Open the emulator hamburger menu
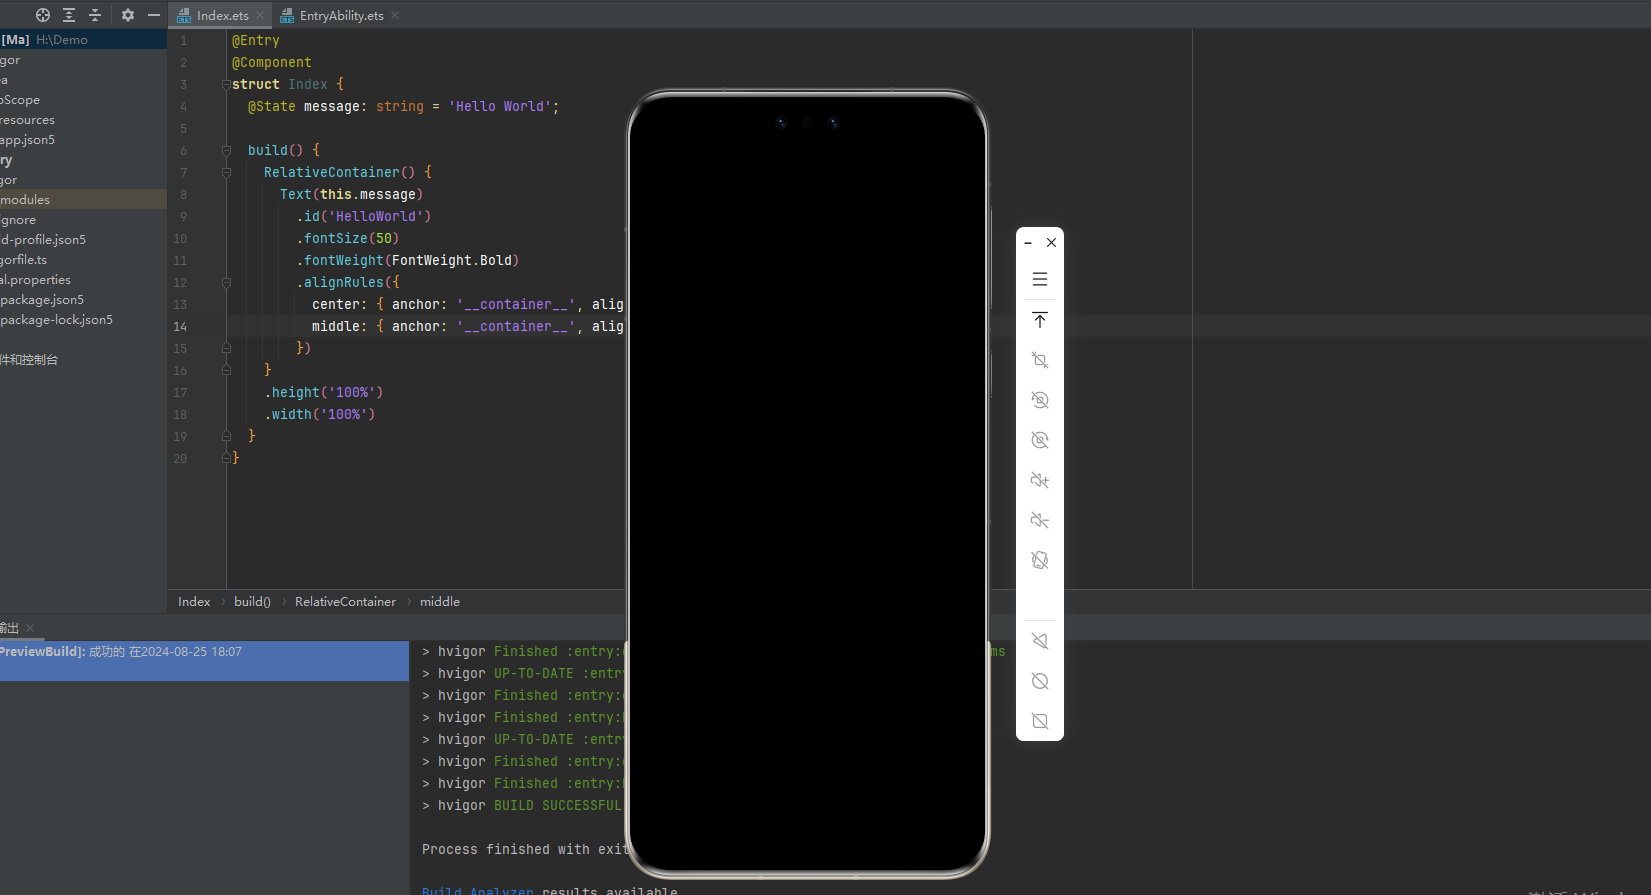 click(x=1040, y=279)
